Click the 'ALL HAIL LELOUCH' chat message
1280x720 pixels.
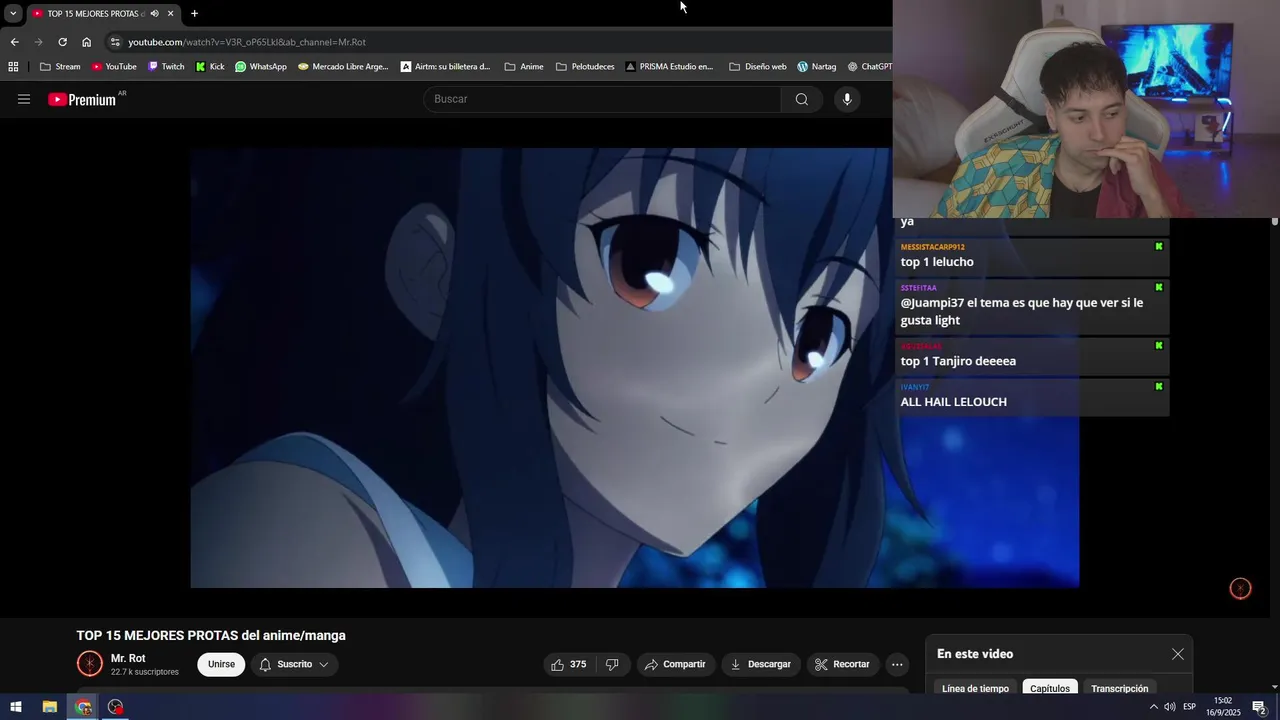point(954,402)
